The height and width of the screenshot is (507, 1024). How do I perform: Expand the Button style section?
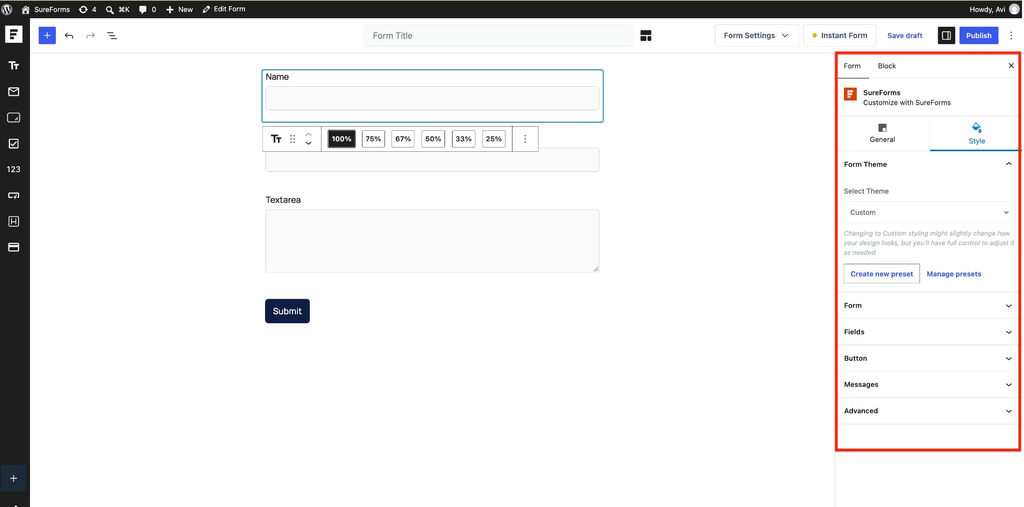tap(928, 359)
